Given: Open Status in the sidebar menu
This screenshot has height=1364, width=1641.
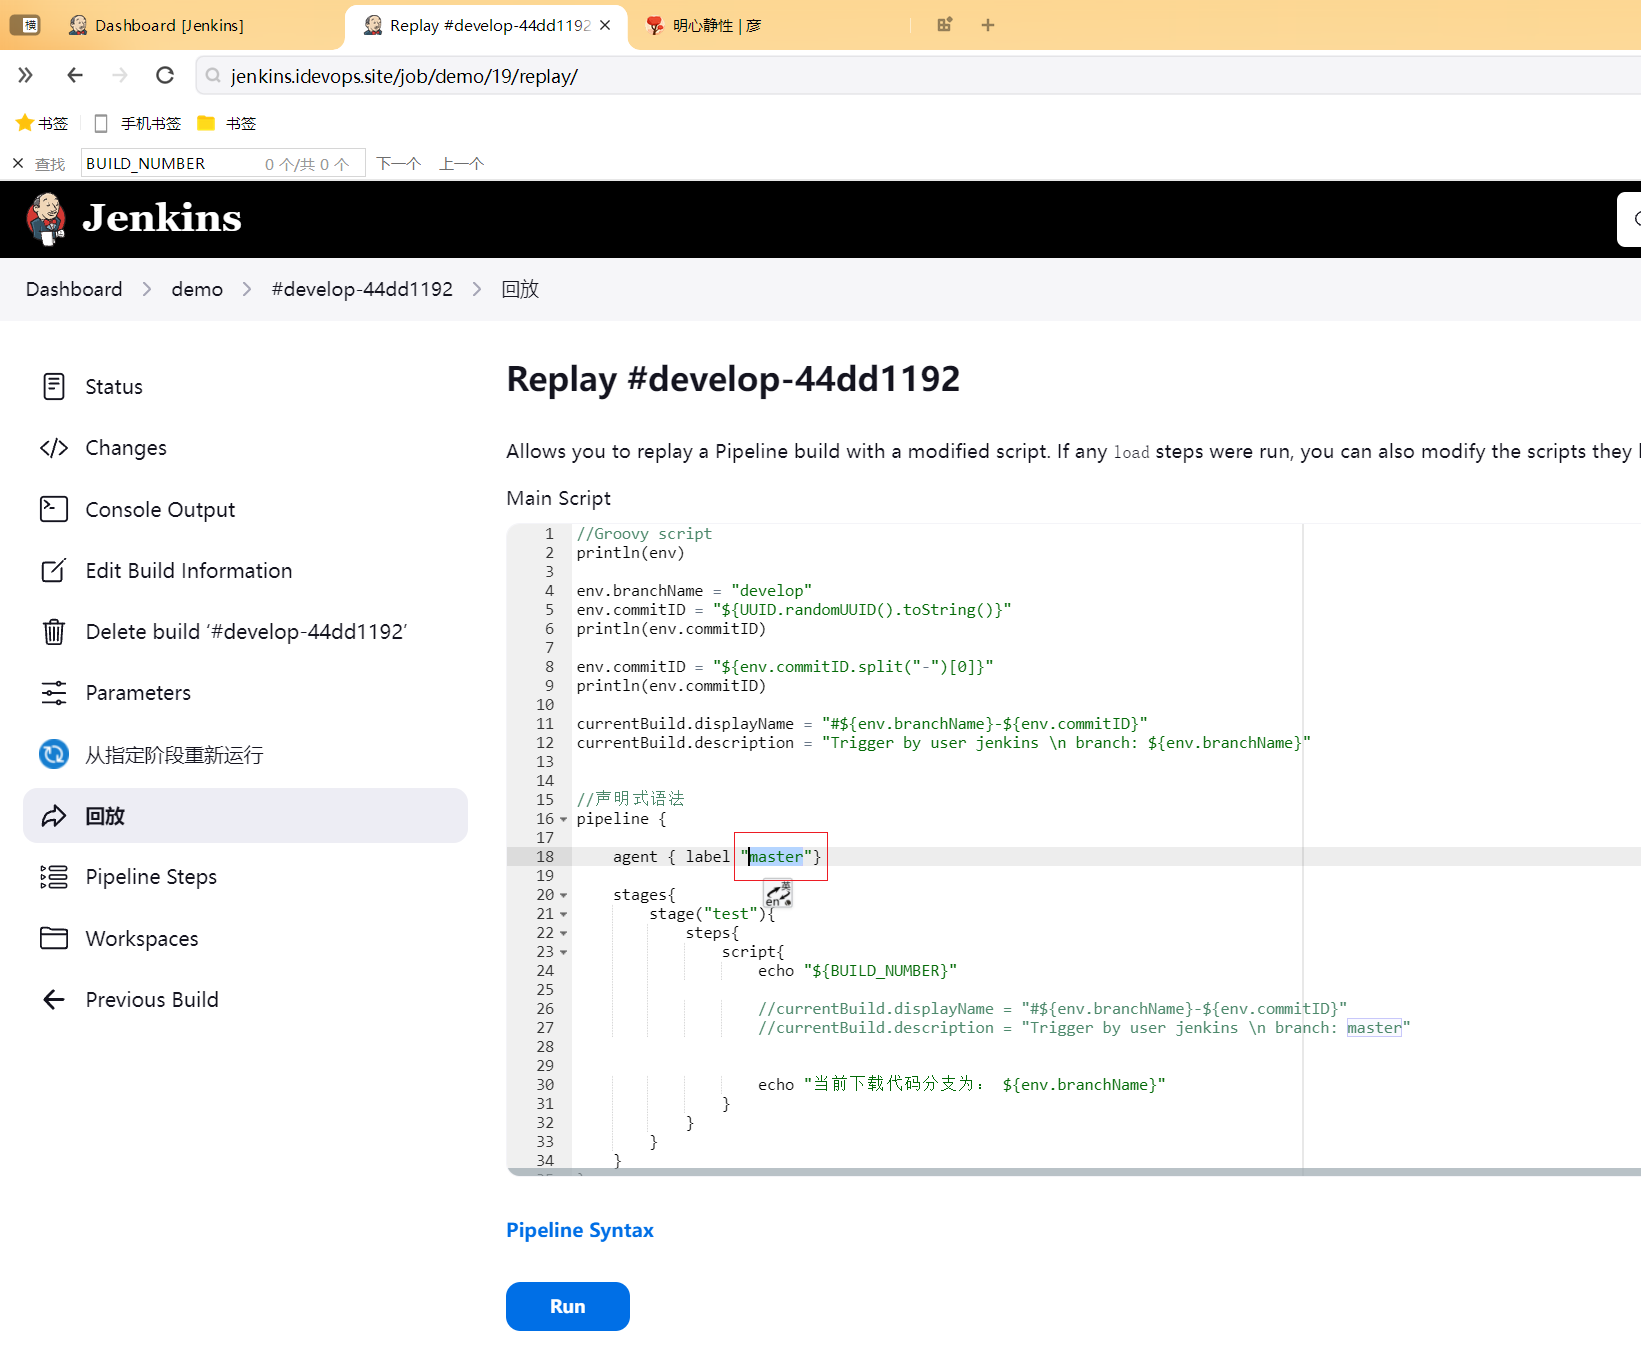Looking at the screenshot, I should (114, 387).
